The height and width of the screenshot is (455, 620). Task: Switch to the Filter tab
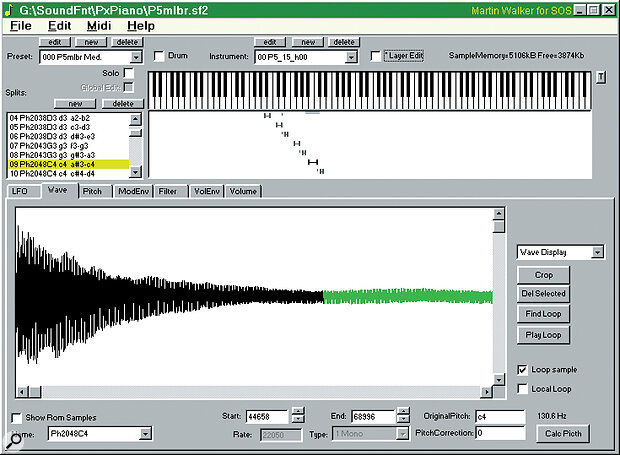tap(170, 190)
